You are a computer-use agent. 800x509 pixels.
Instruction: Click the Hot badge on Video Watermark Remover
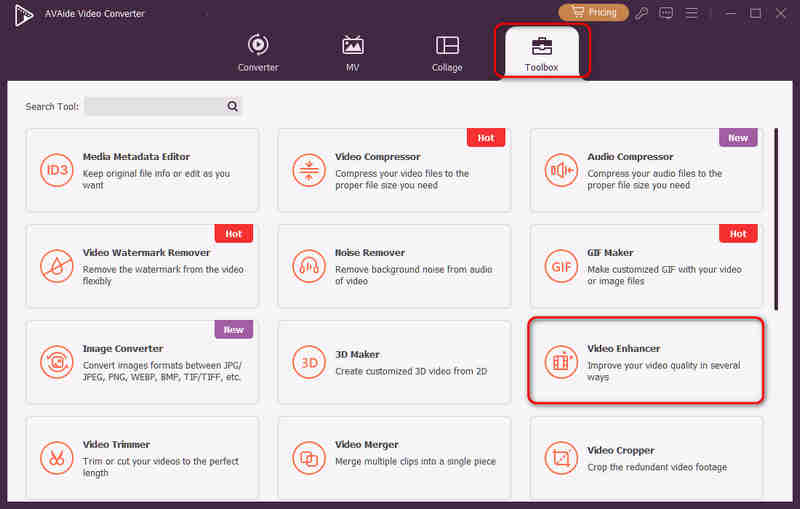point(234,234)
